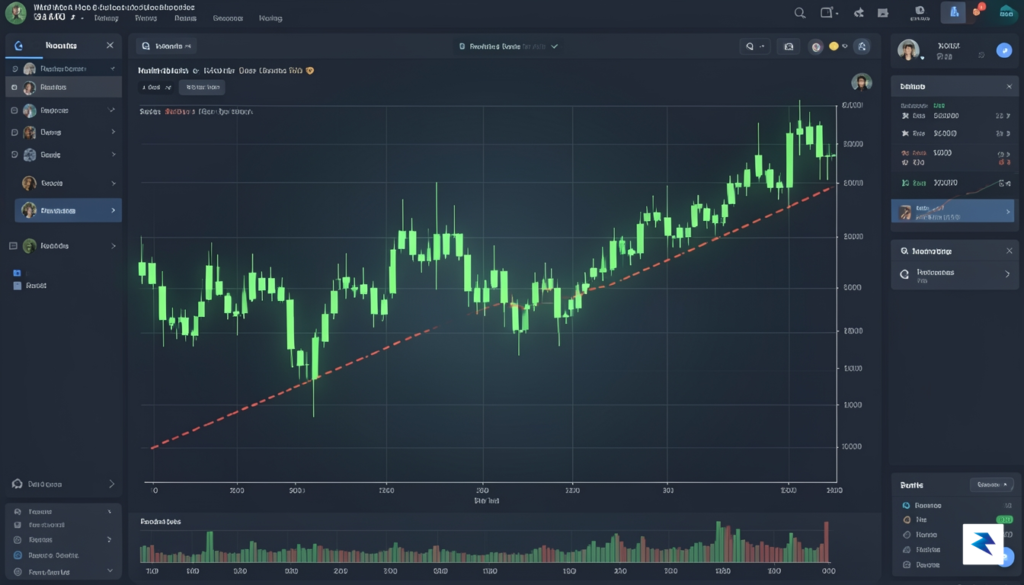
Task: Click the search button above the chart title
Action: point(167,46)
